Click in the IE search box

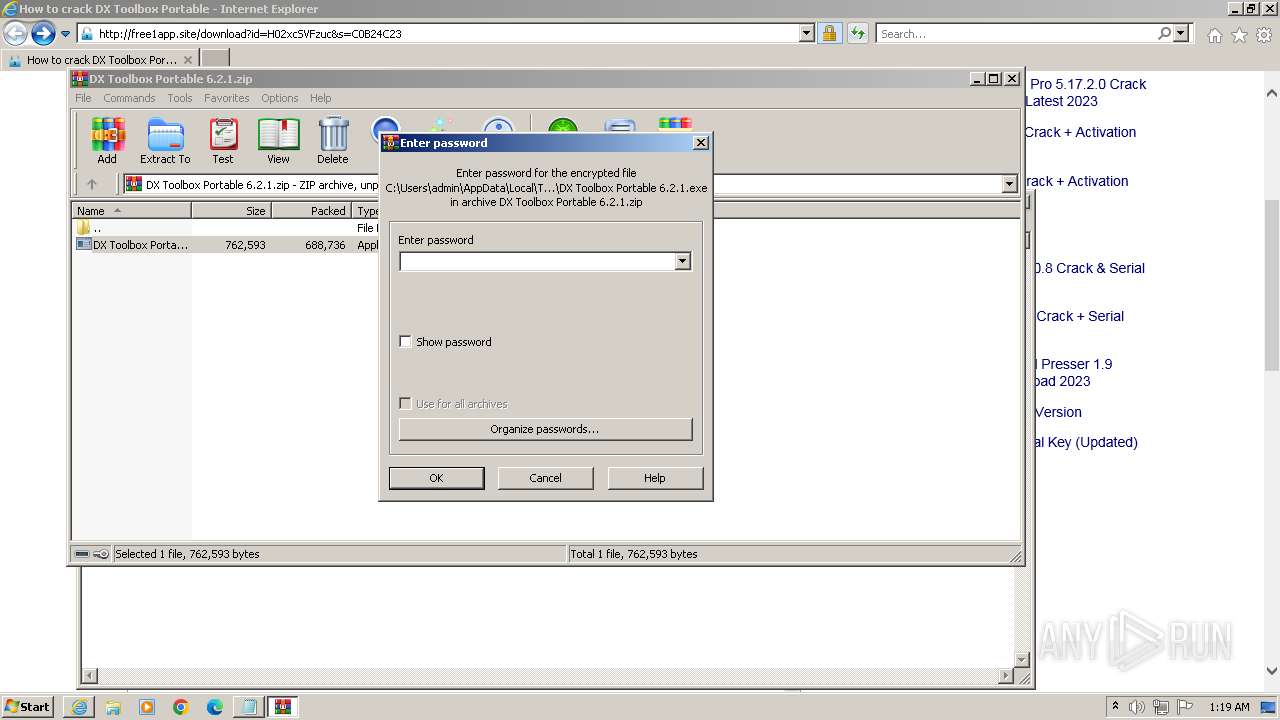pyautogui.click(x=1016, y=34)
